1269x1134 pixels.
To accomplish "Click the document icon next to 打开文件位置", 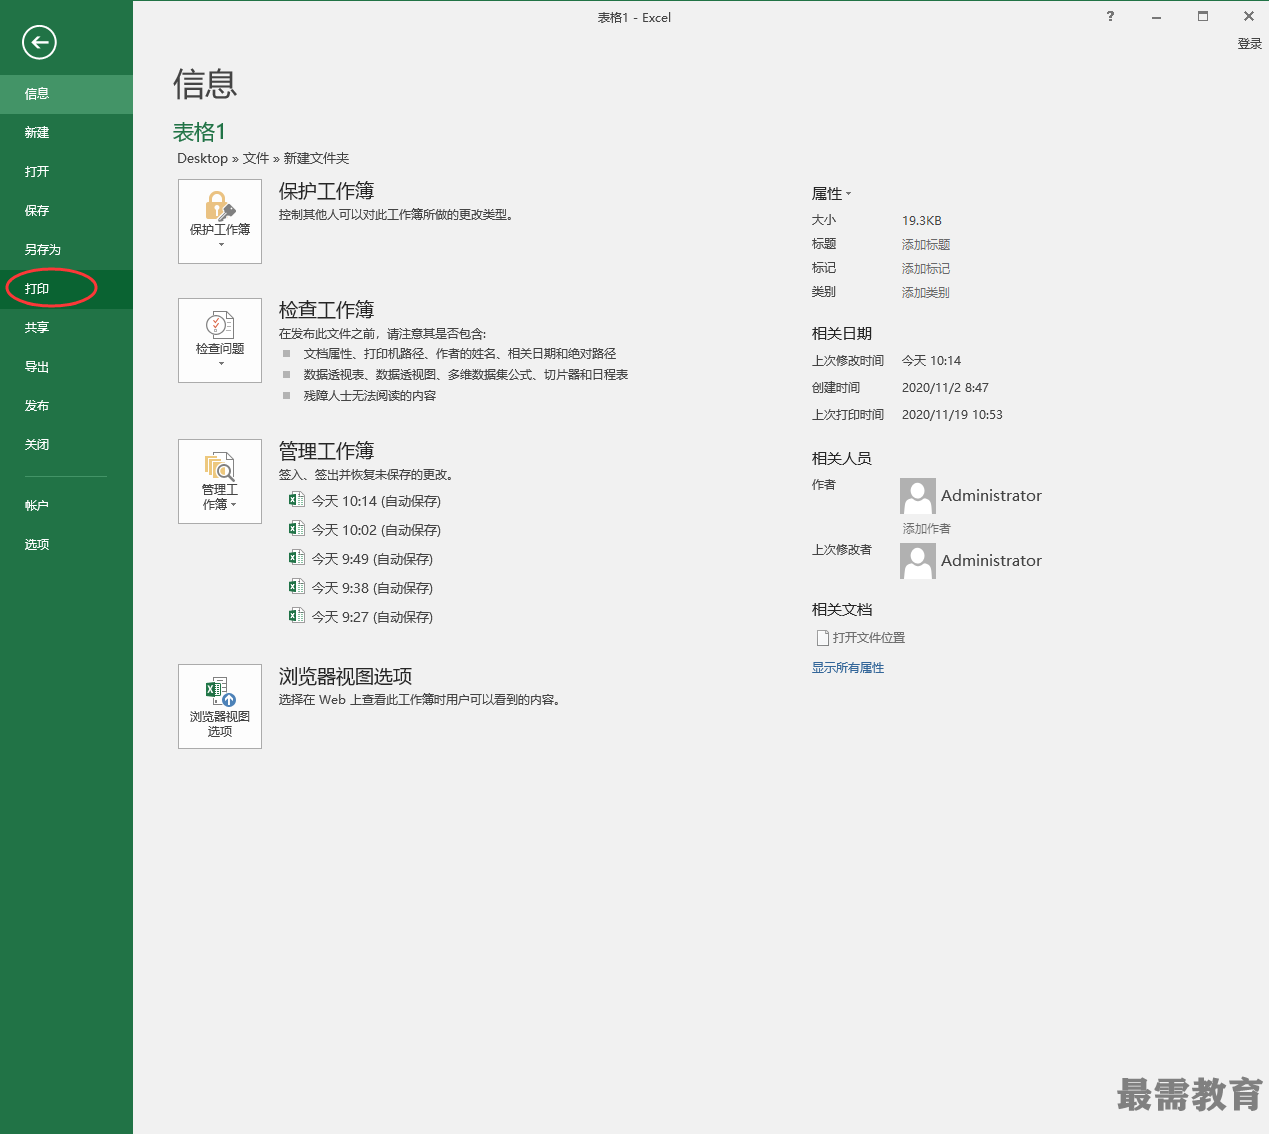I will tap(822, 638).
